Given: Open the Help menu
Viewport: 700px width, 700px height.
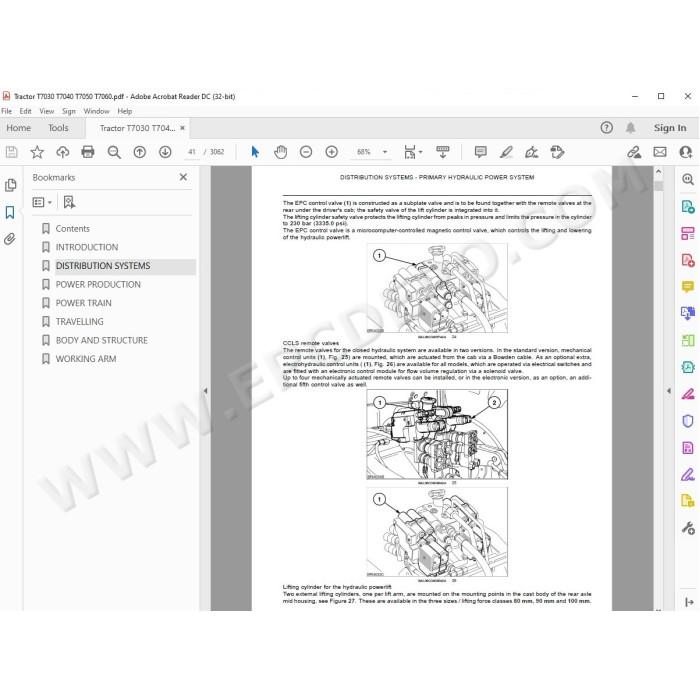Looking at the screenshot, I should pyautogui.click(x=125, y=111).
